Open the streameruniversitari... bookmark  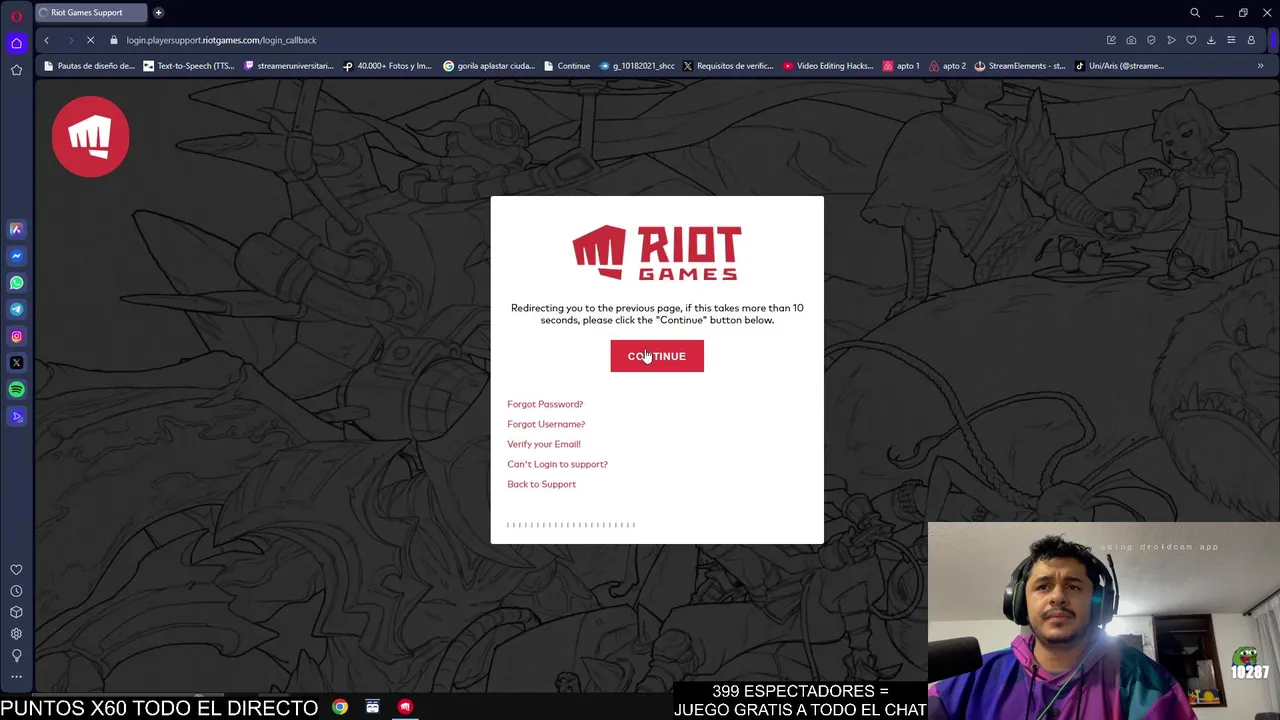tap(289, 66)
